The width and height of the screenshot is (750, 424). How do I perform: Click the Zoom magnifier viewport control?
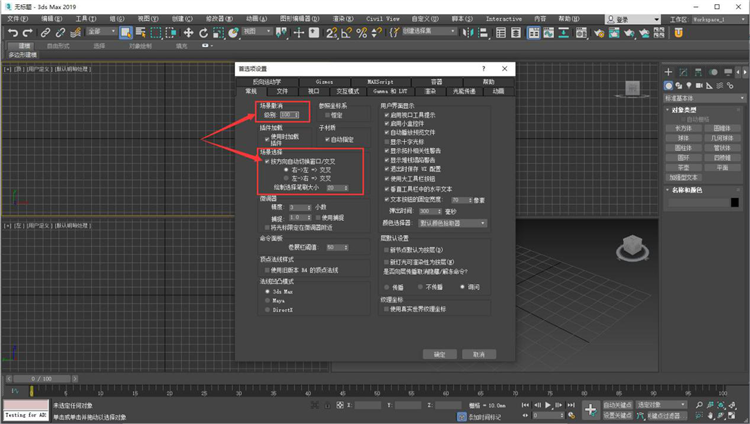click(x=699, y=405)
